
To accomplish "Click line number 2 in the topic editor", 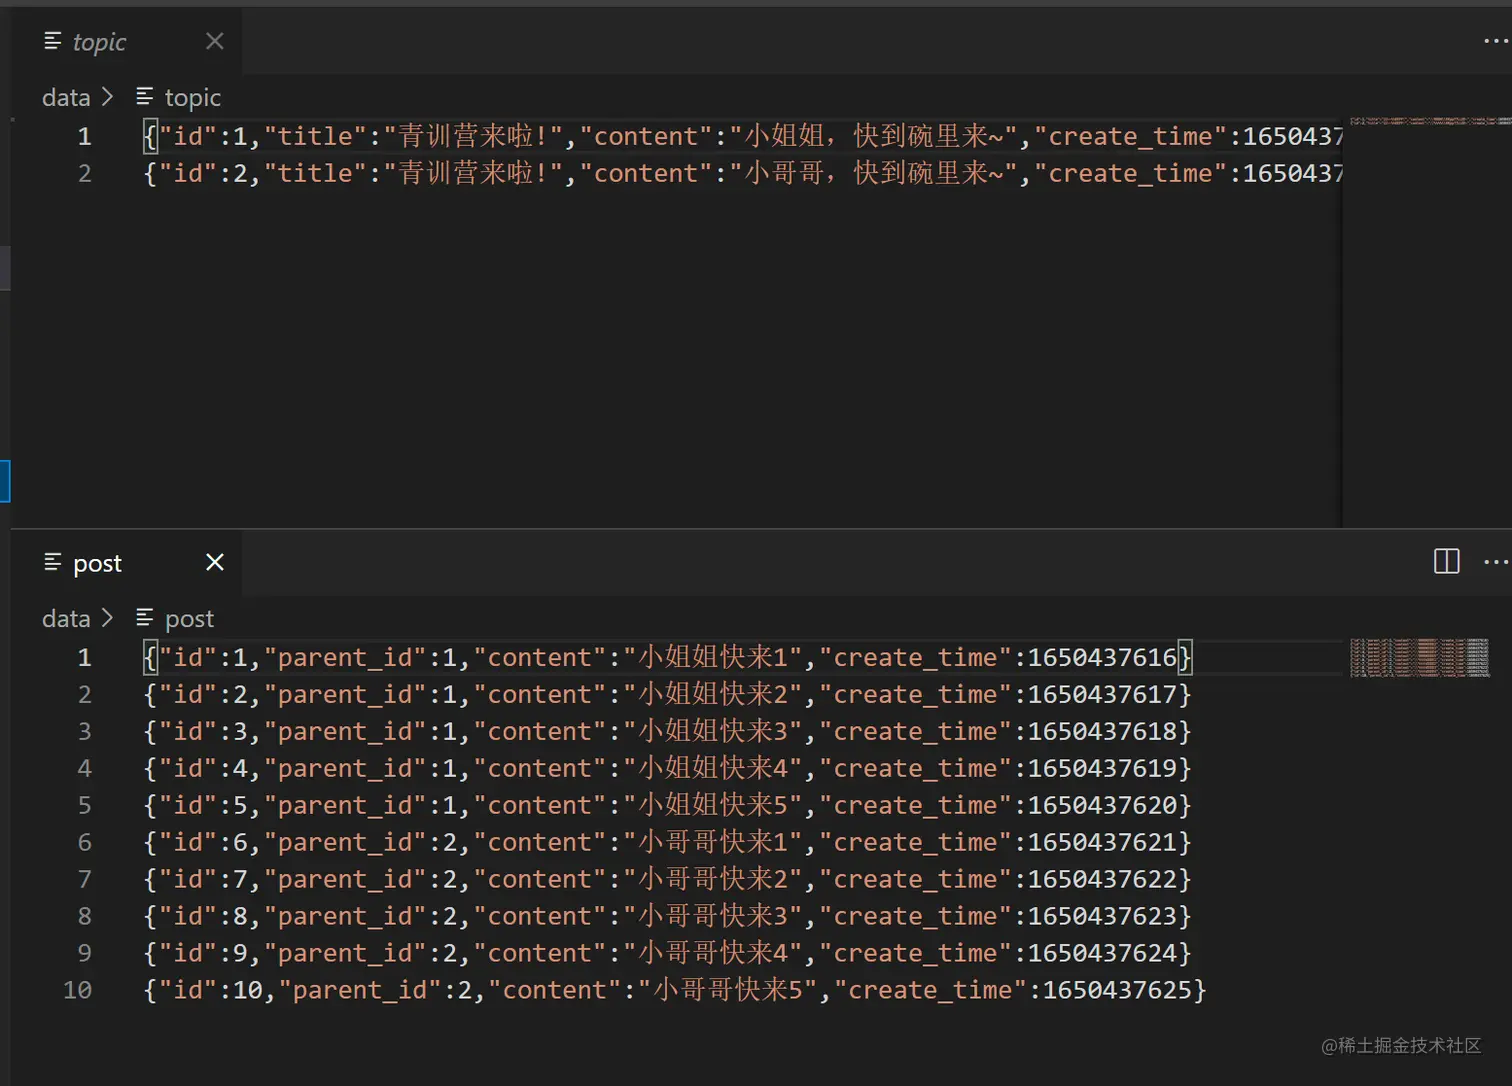I will pos(85,173).
